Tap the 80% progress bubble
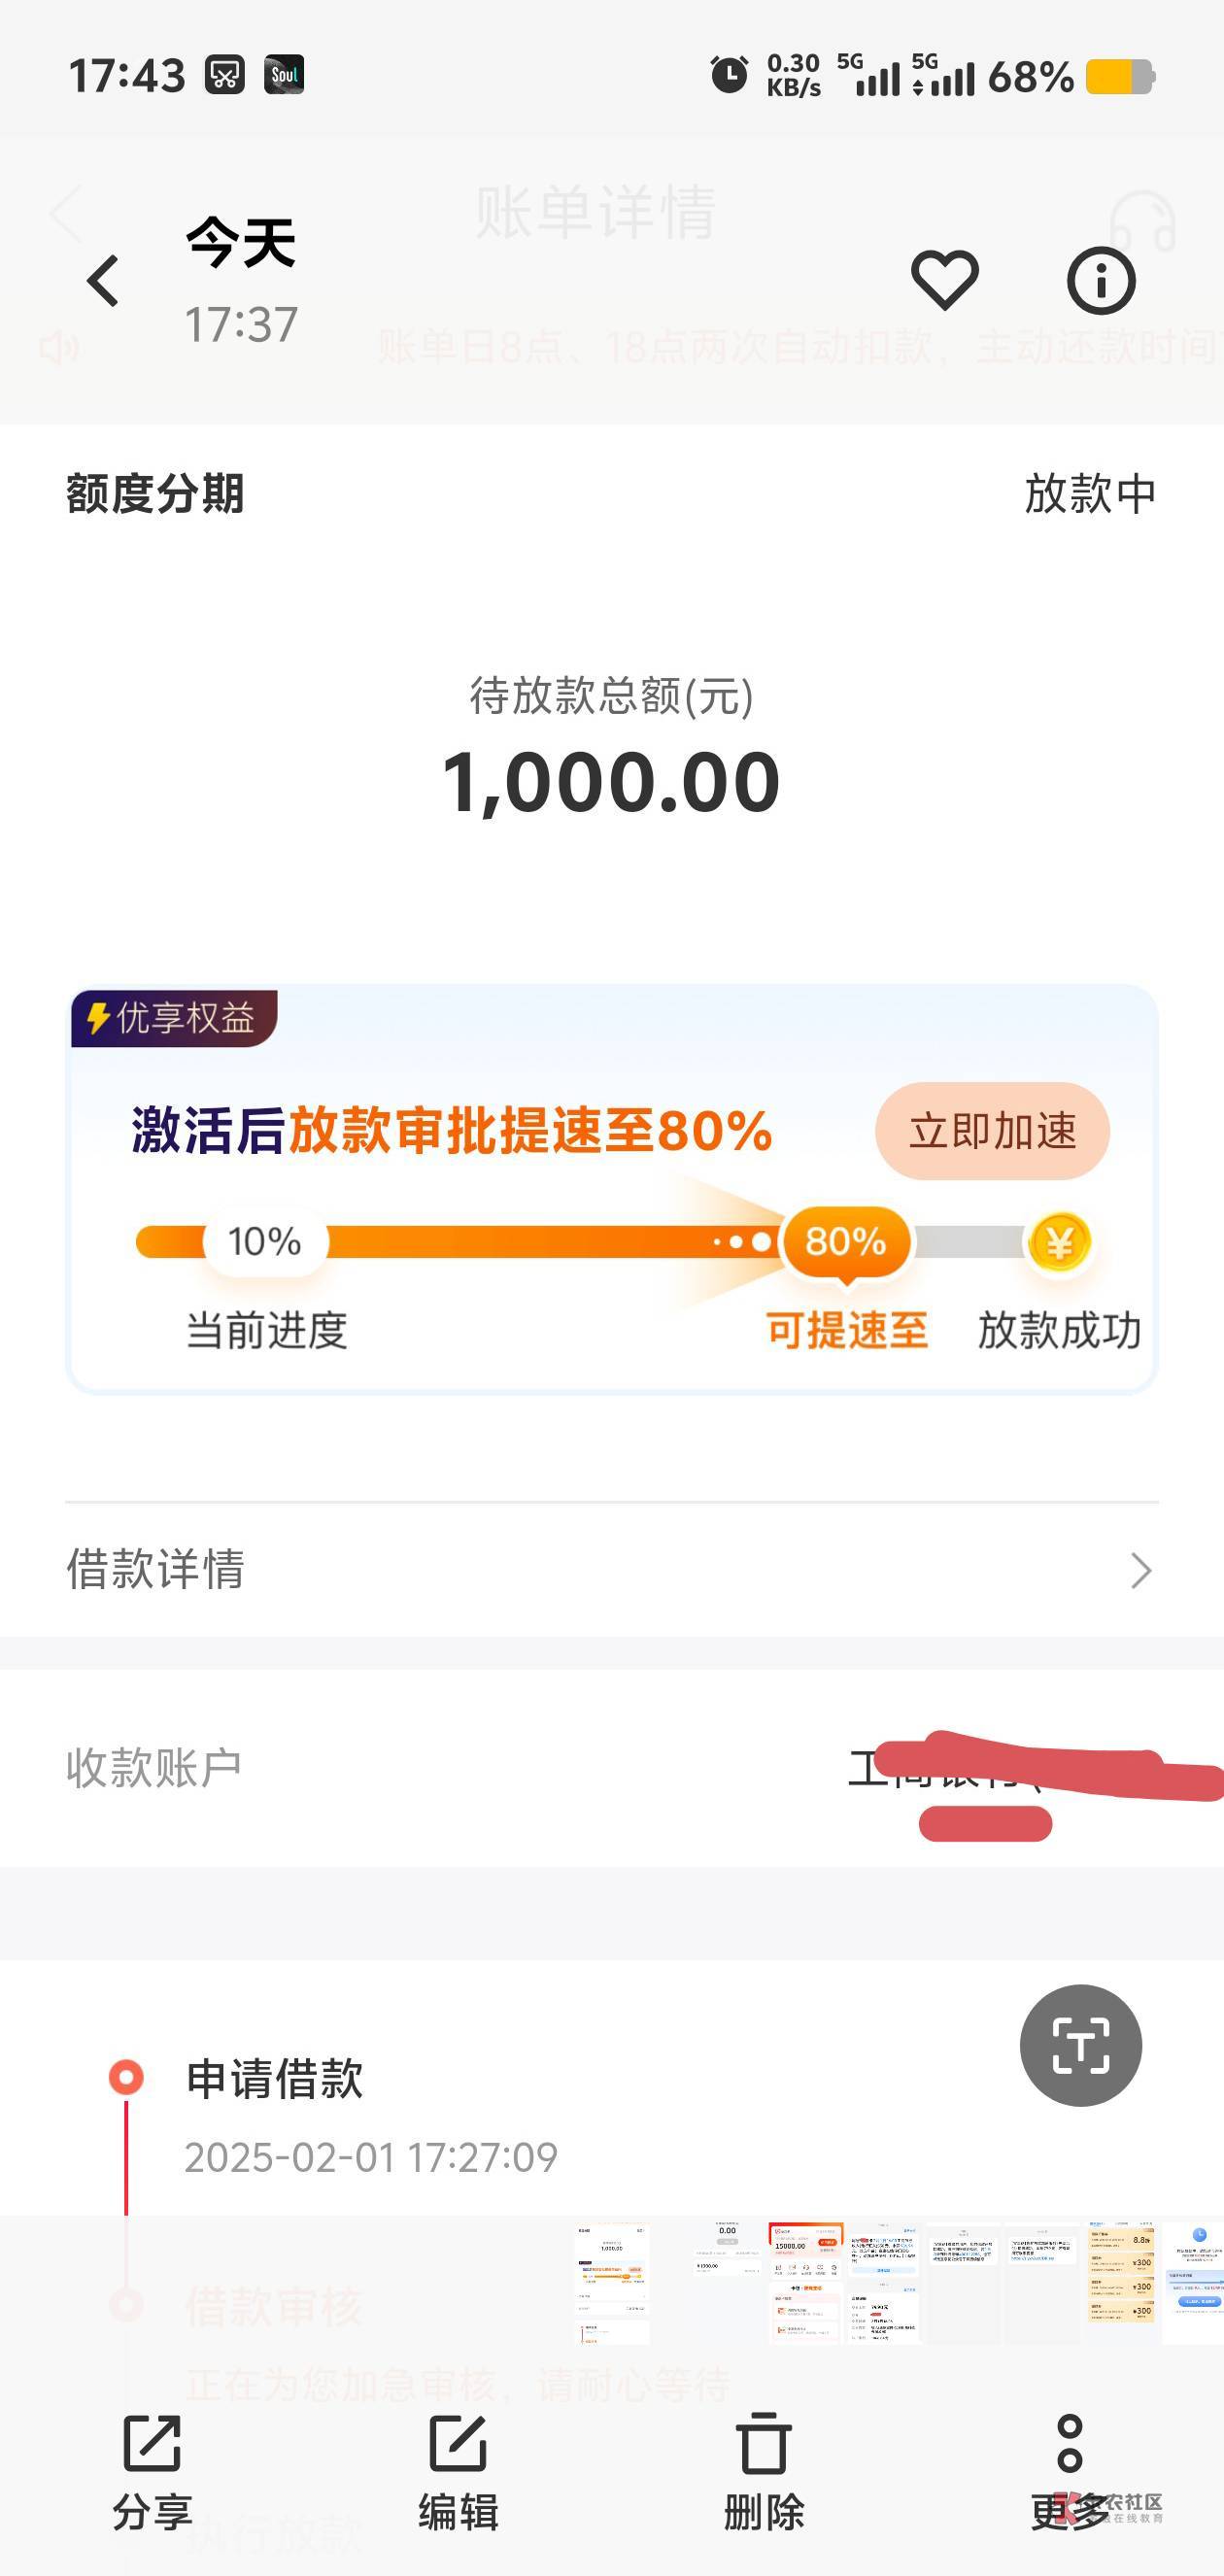Image resolution: width=1224 pixels, height=2576 pixels. 846,1242
